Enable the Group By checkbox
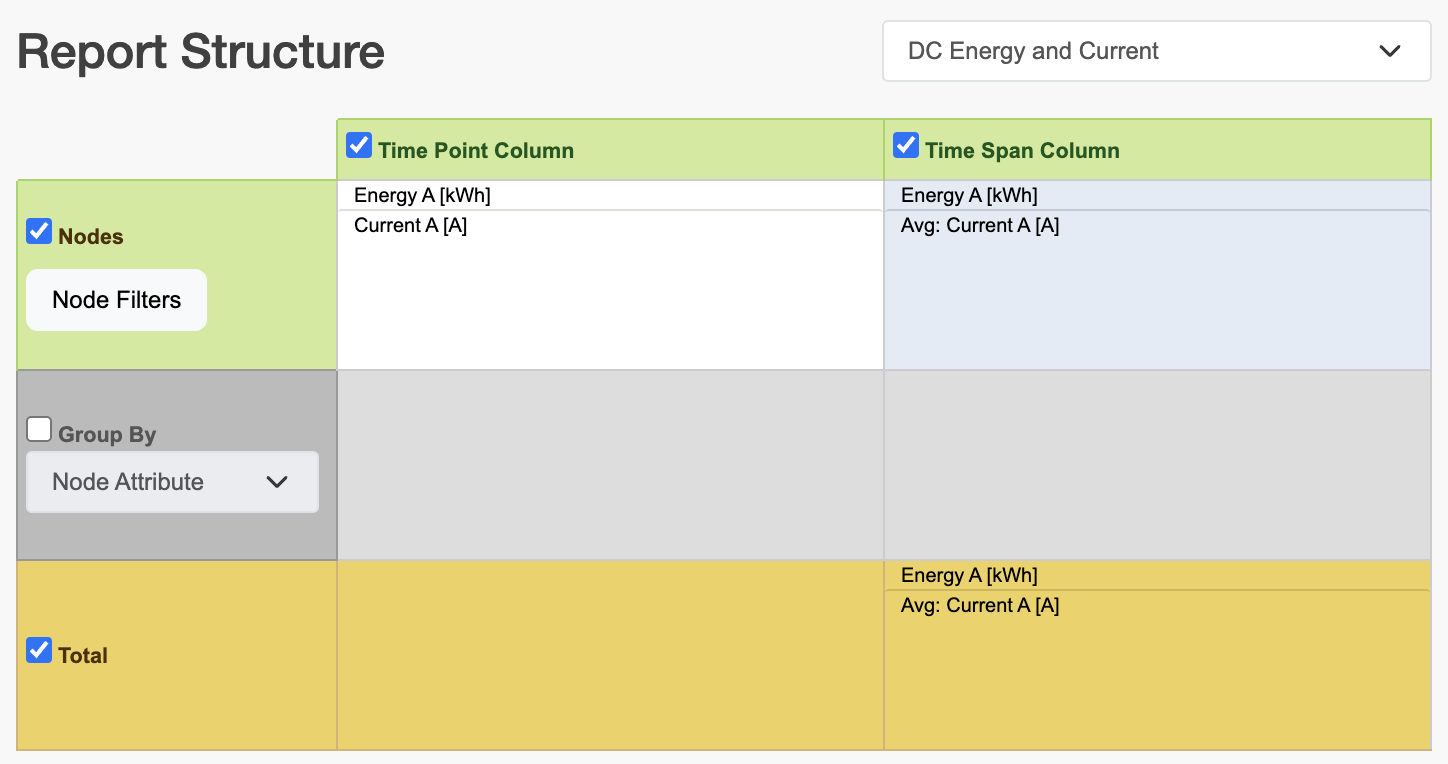Viewport: 1448px width, 764px height. pos(39,430)
